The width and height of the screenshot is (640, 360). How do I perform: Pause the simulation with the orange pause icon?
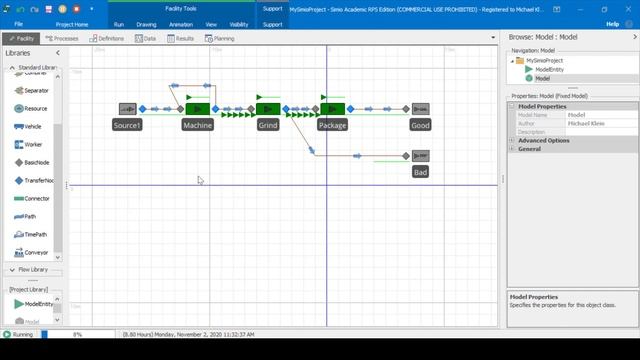pyautogui.click(x=62, y=9)
